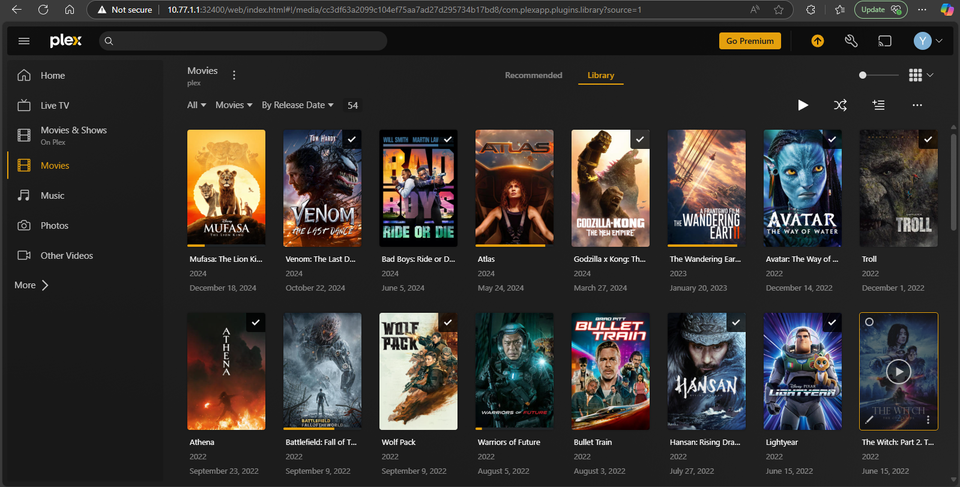Click the add to playlist icon

[879, 105]
